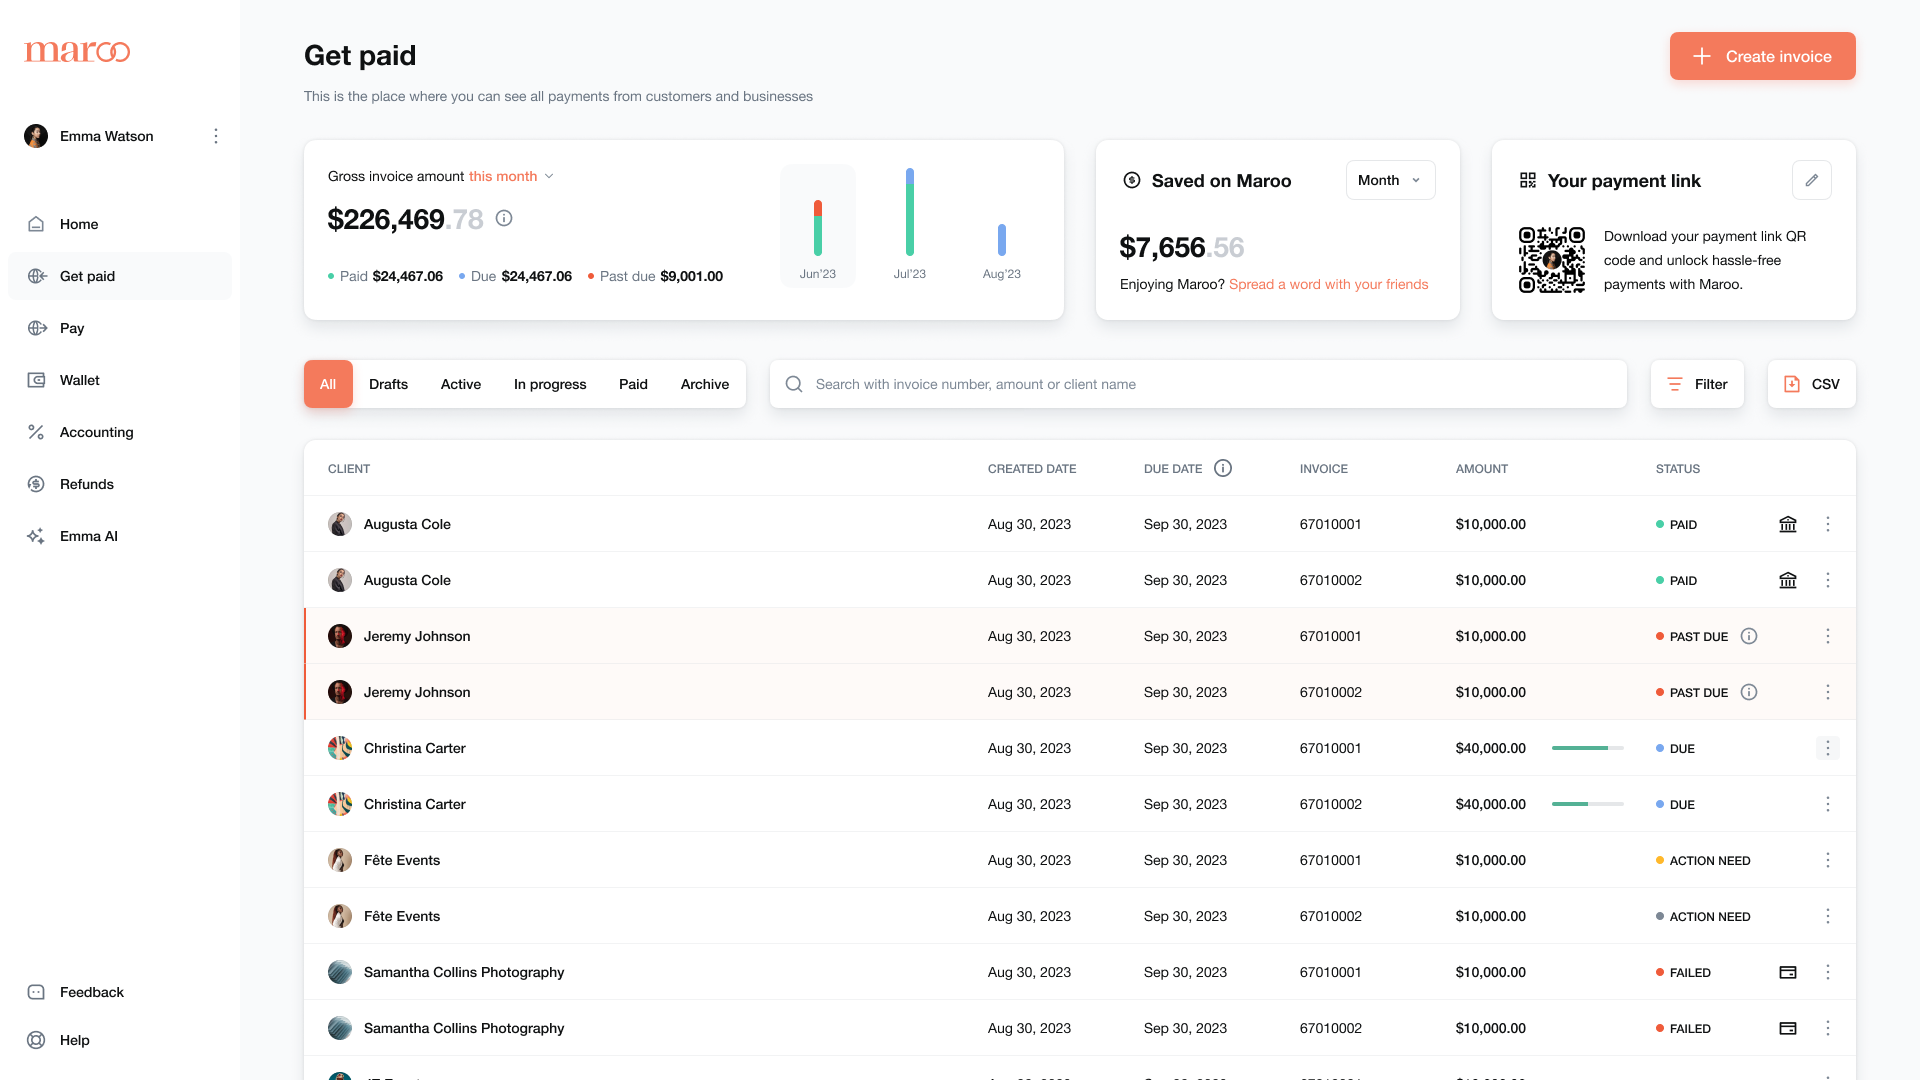Click the AMOUNT column header

coord(1482,468)
